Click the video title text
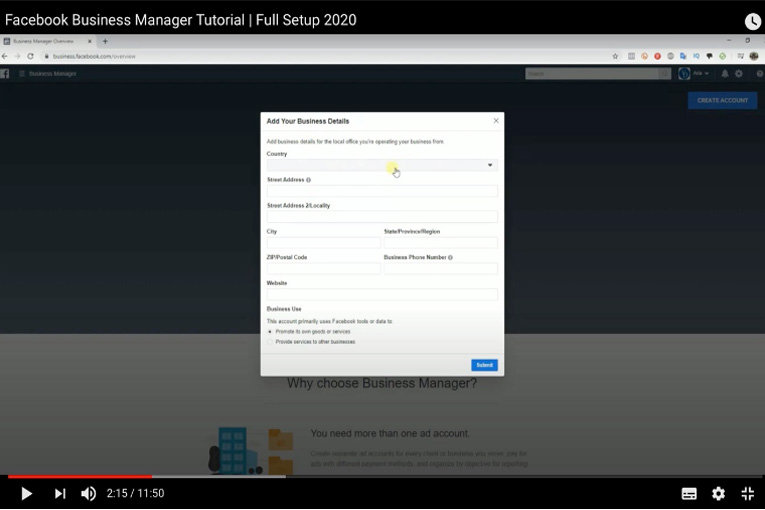The height and width of the screenshot is (510, 765). 181,20
